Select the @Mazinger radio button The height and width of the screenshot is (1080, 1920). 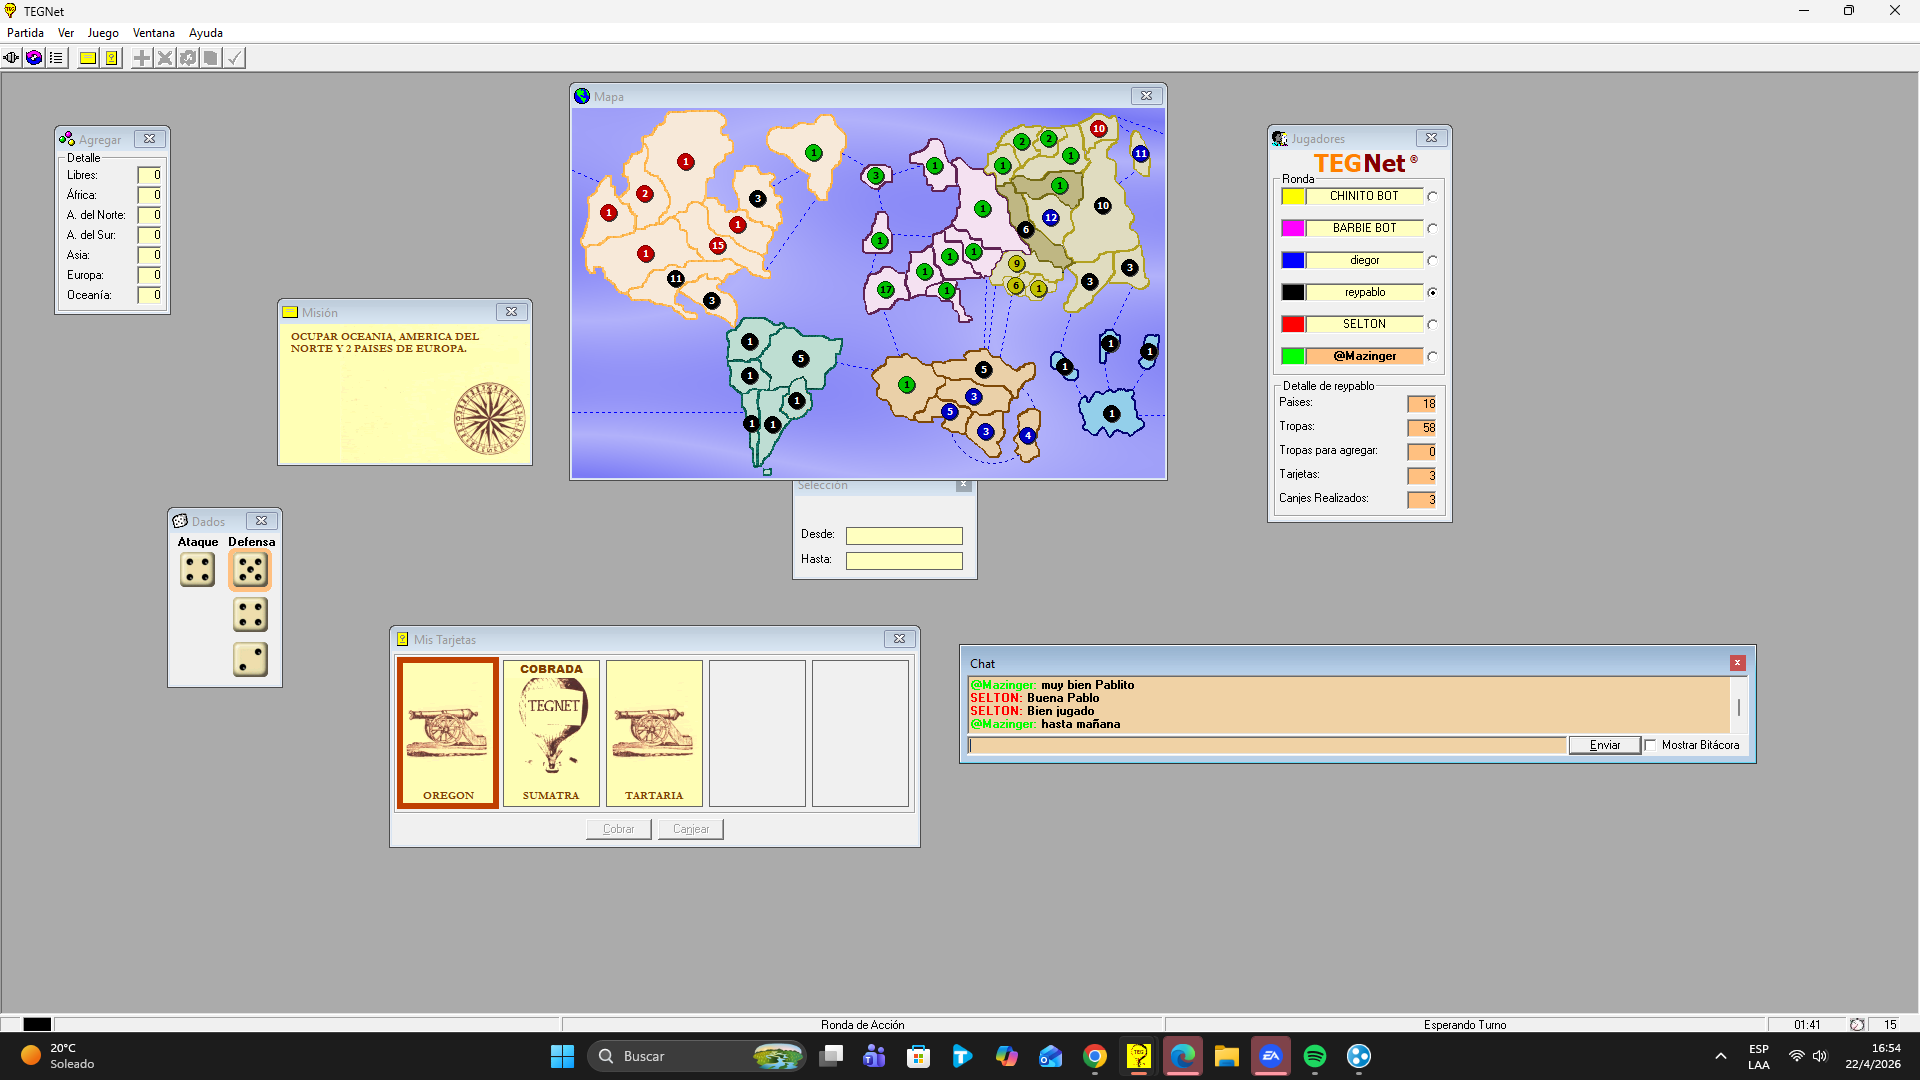(1432, 357)
